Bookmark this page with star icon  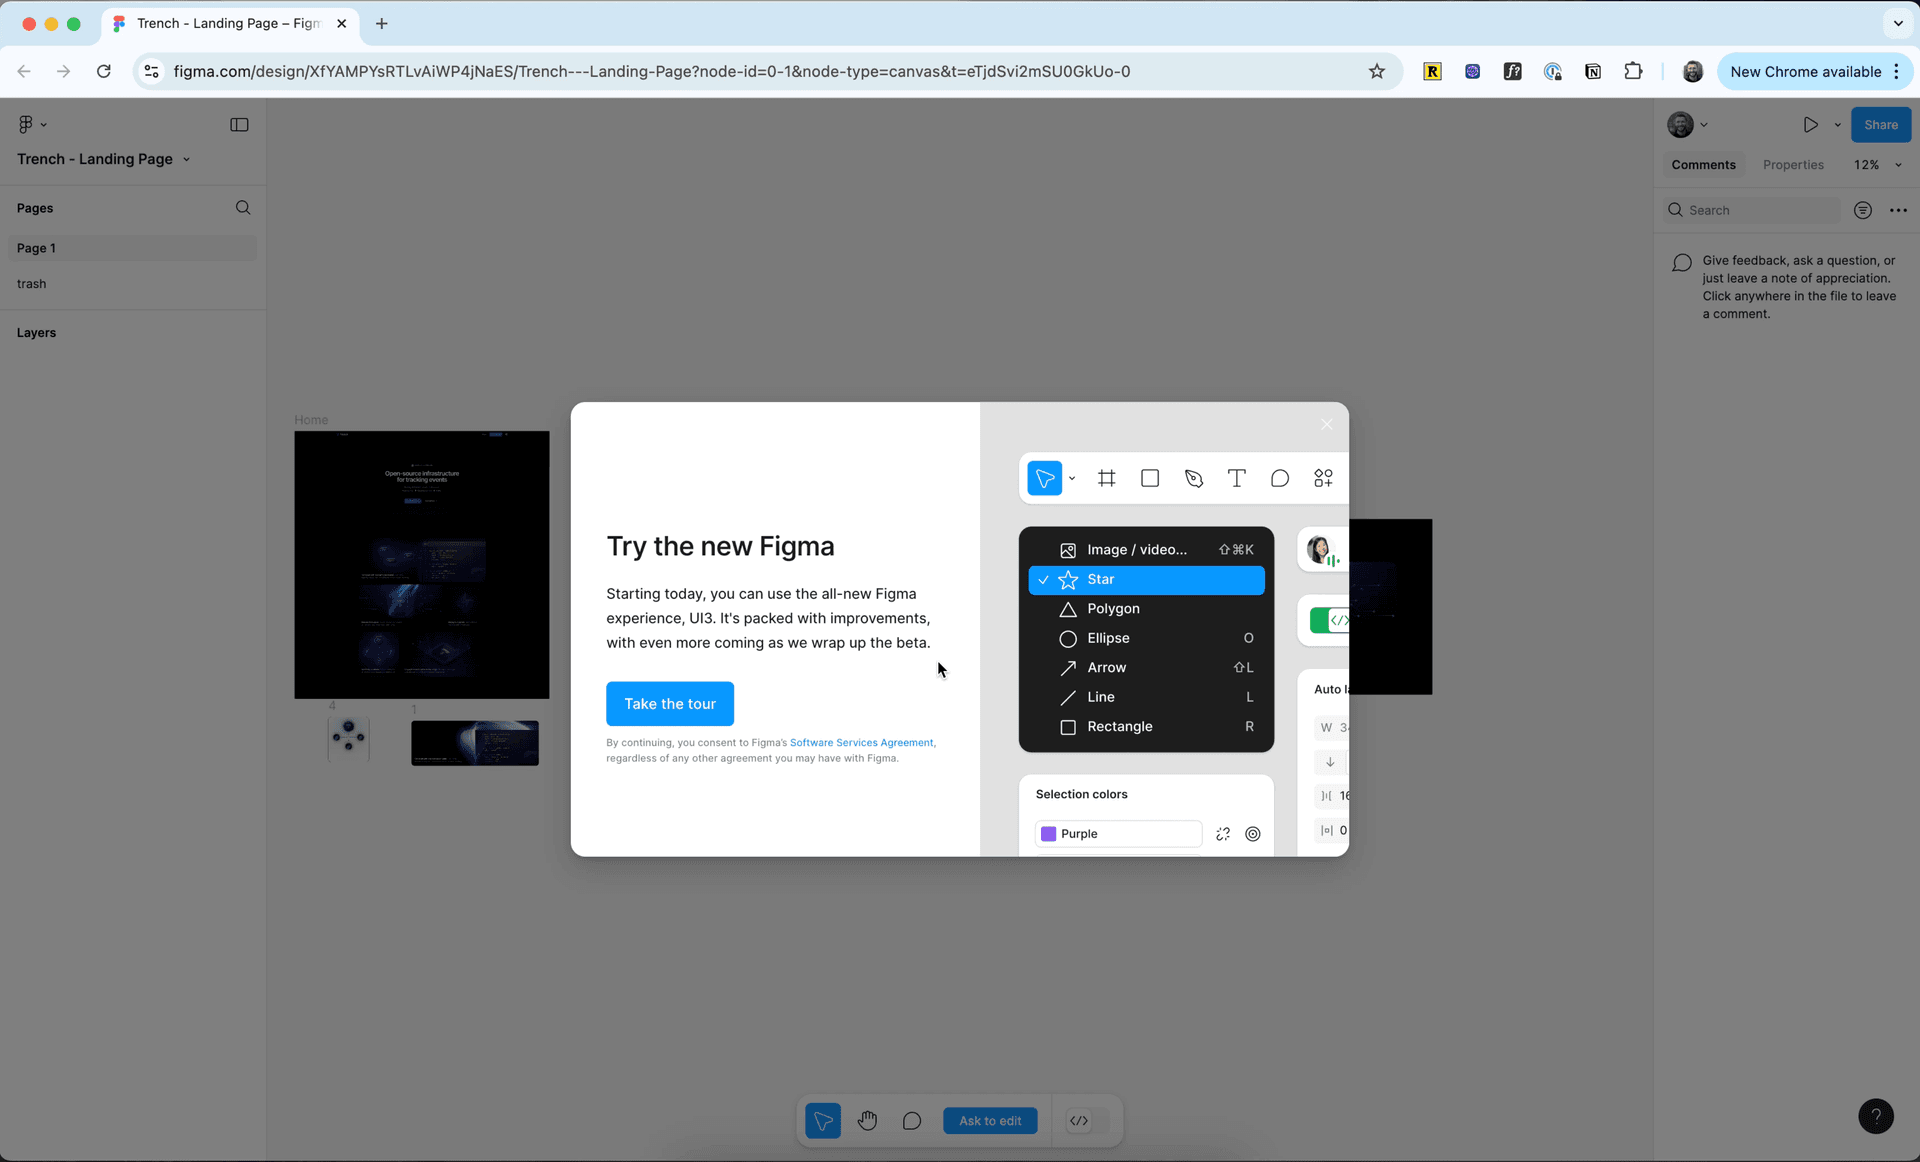tap(1377, 71)
